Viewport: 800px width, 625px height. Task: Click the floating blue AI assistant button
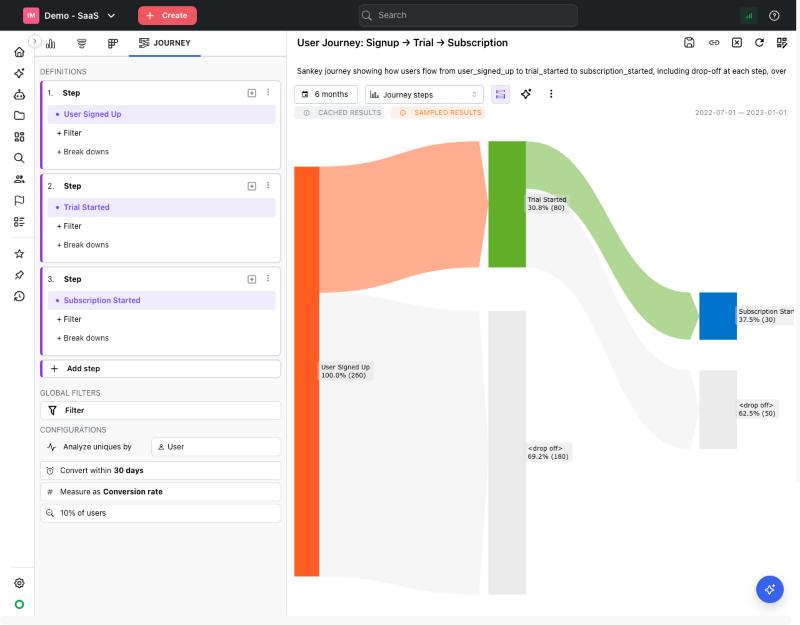click(770, 590)
